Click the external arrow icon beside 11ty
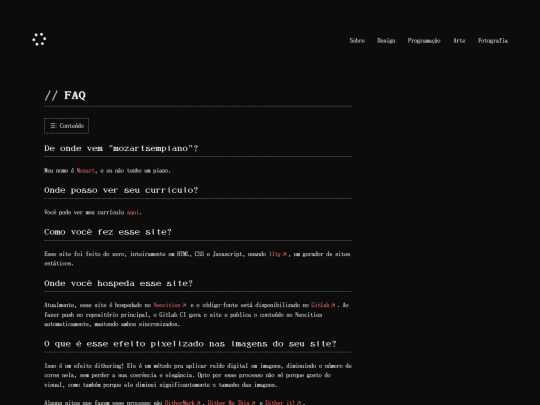The width and height of the screenshot is (540, 405). coord(284,254)
